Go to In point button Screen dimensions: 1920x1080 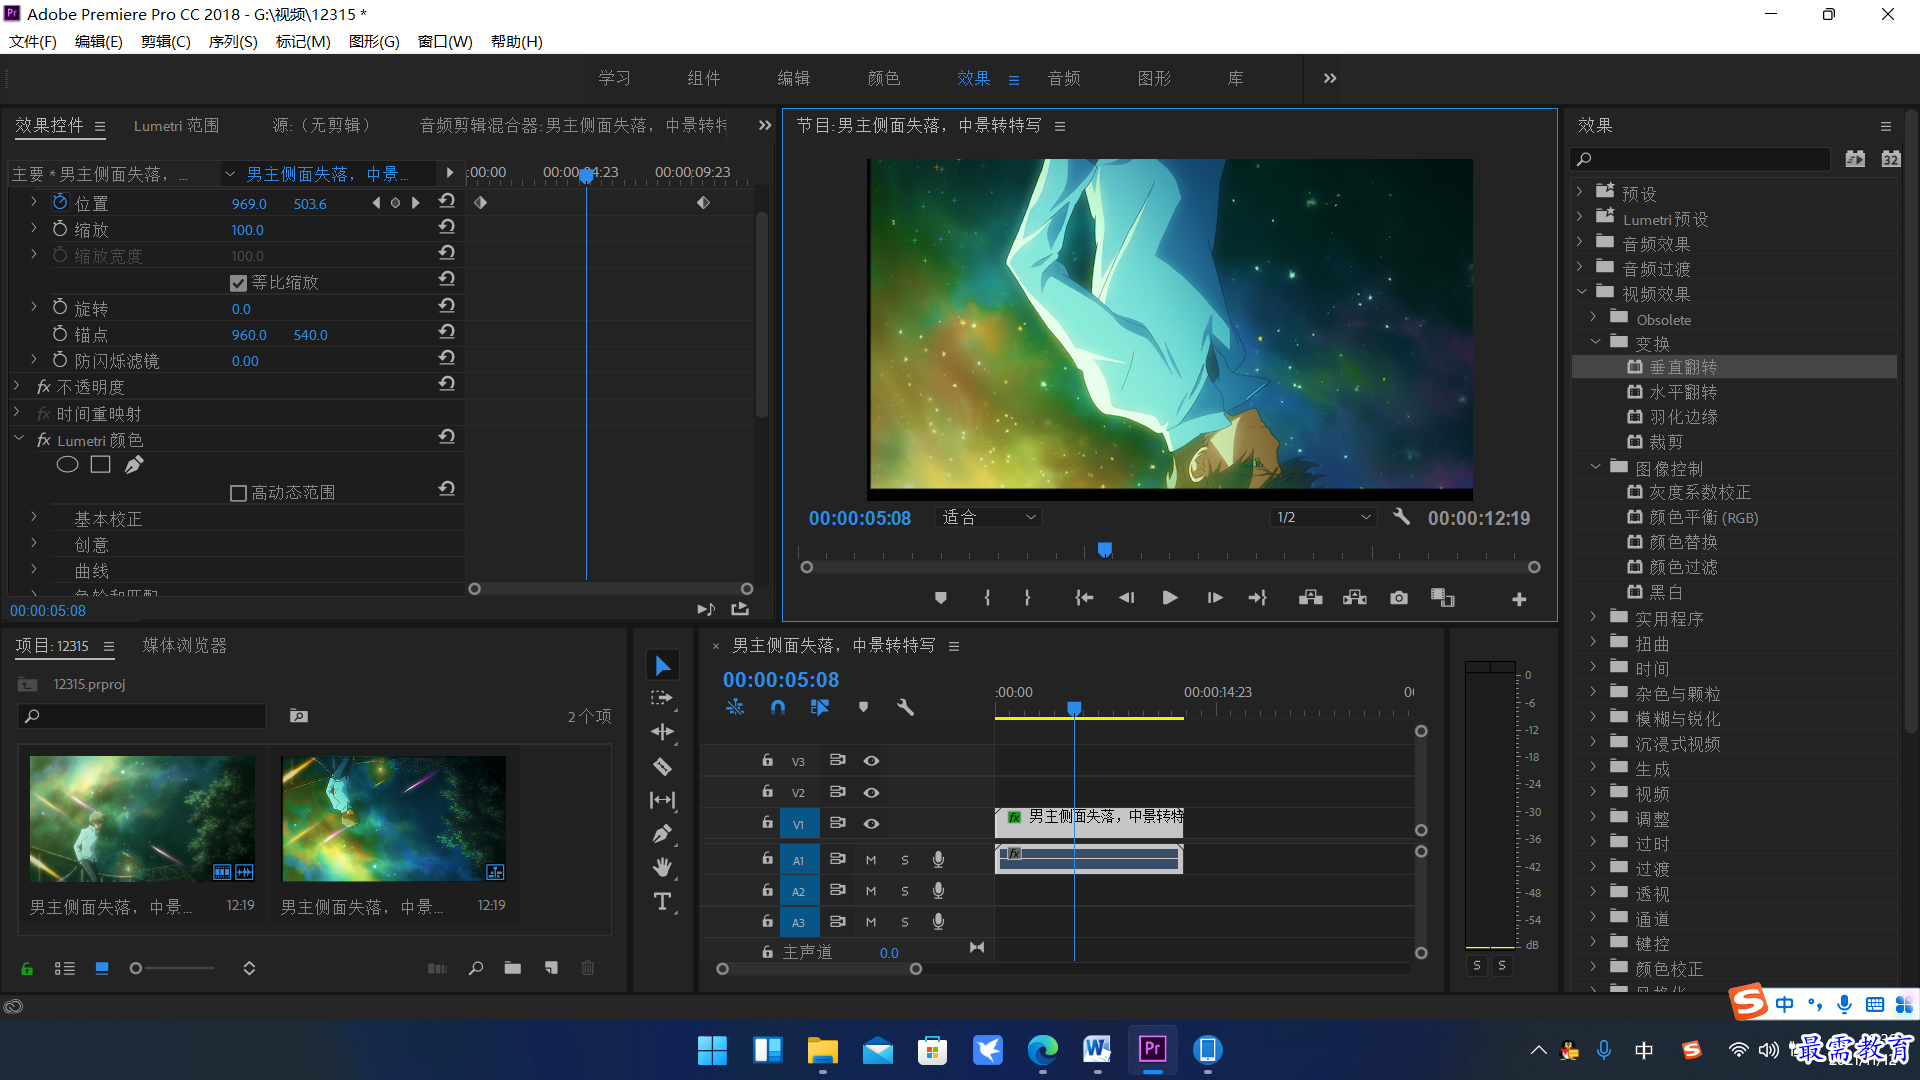(1084, 598)
